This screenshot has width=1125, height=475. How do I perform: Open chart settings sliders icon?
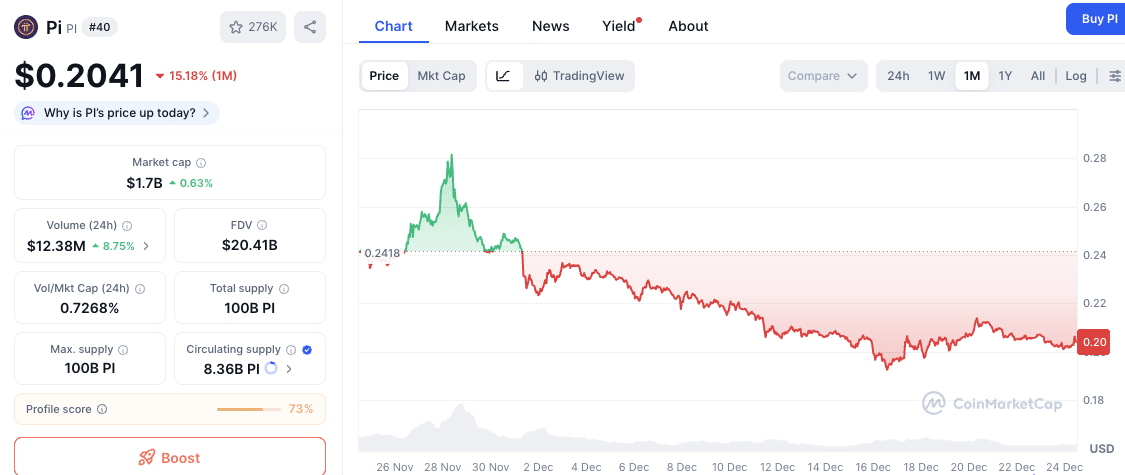tap(1115, 76)
